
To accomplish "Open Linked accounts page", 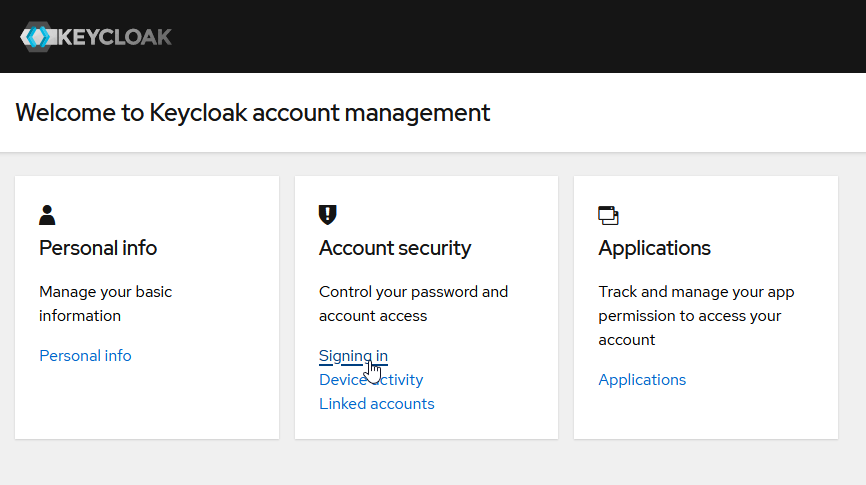I will click(376, 404).
